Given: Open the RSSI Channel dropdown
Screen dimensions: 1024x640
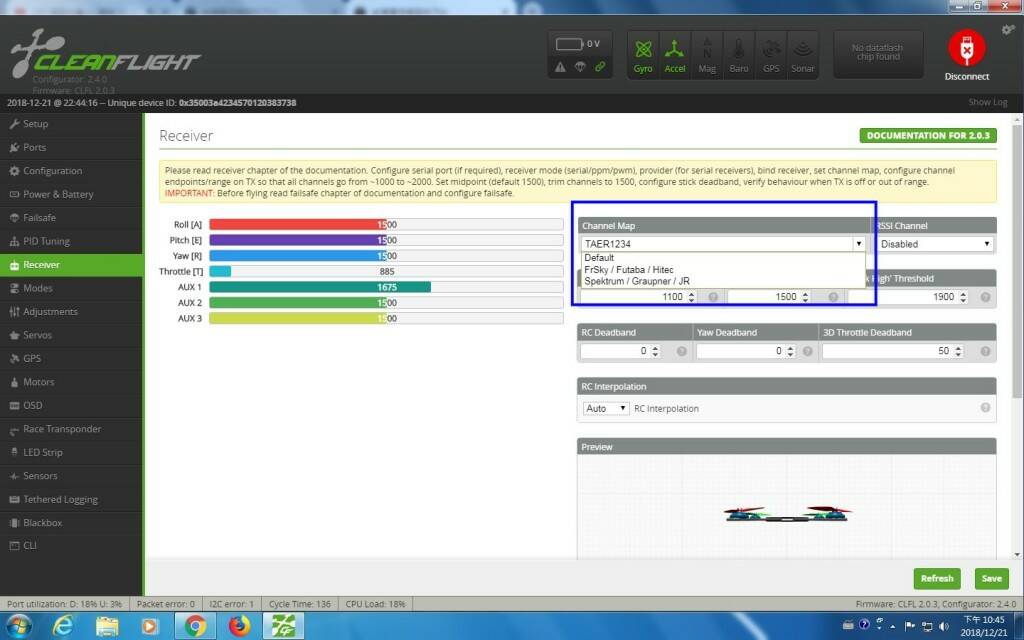Looking at the screenshot, I should pos(935,244).
